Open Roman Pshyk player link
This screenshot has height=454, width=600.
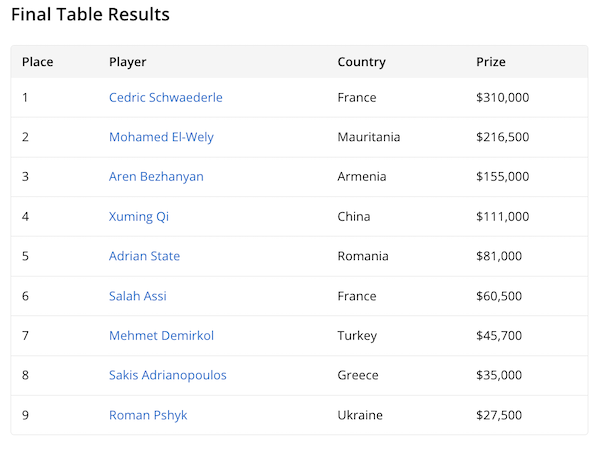tap(148, 415)
